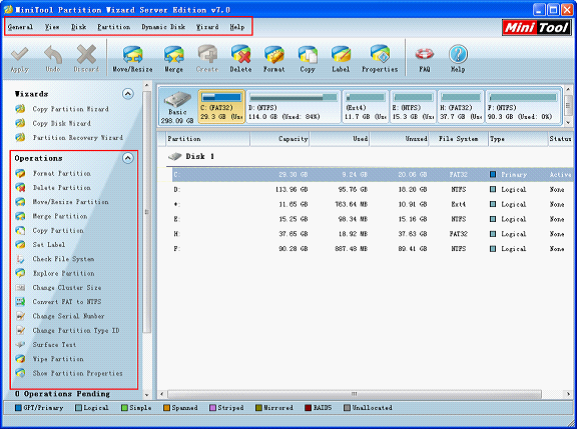Image resolution: width=577 pixels, height=430 pixels.
Task: Open the View menu
Action: (52, 27)
